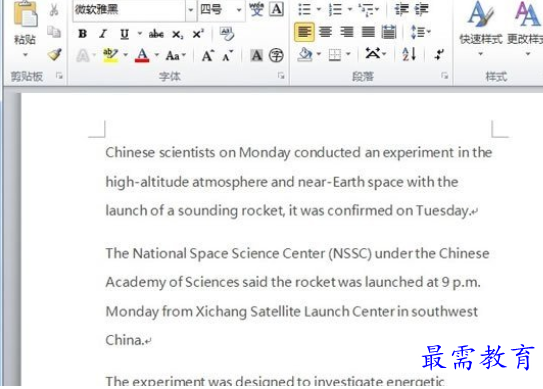This screenshot has width=543, height=389.
Task: Click the font name box 微软雅黑
Action: pos(129,10)
